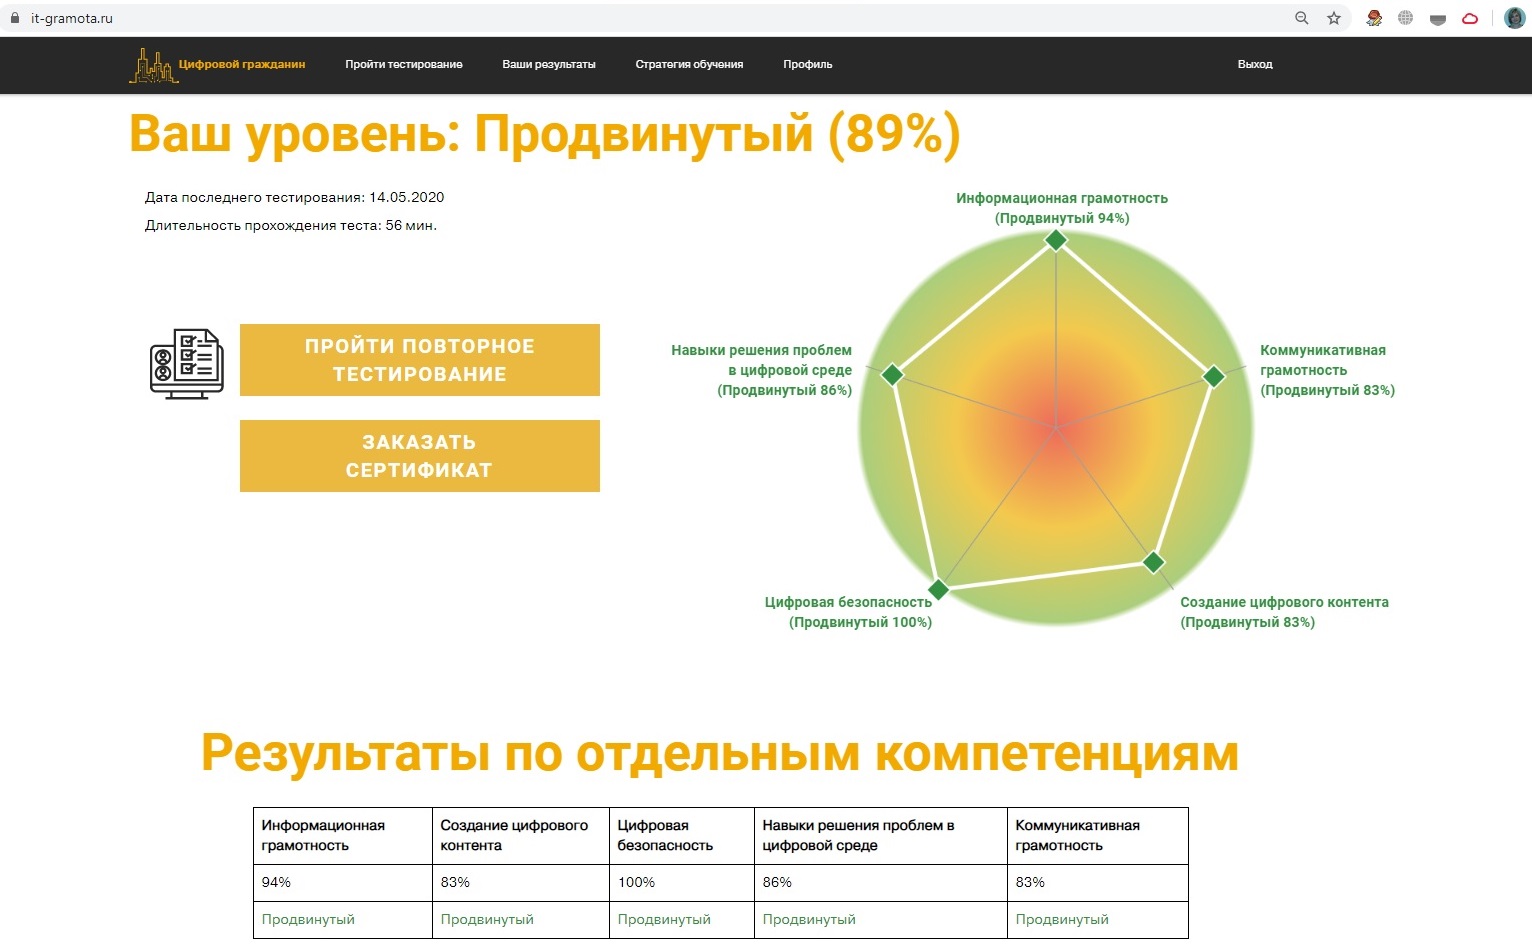Screen dimensions: 1532x949
Task: Click Выход to log out
Action: click(x=1255, y=64)
